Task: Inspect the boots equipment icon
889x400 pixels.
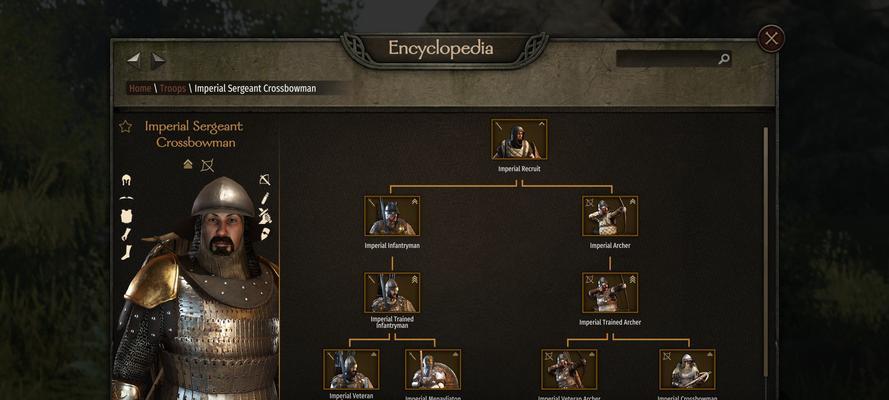Action: coord(126,252)
